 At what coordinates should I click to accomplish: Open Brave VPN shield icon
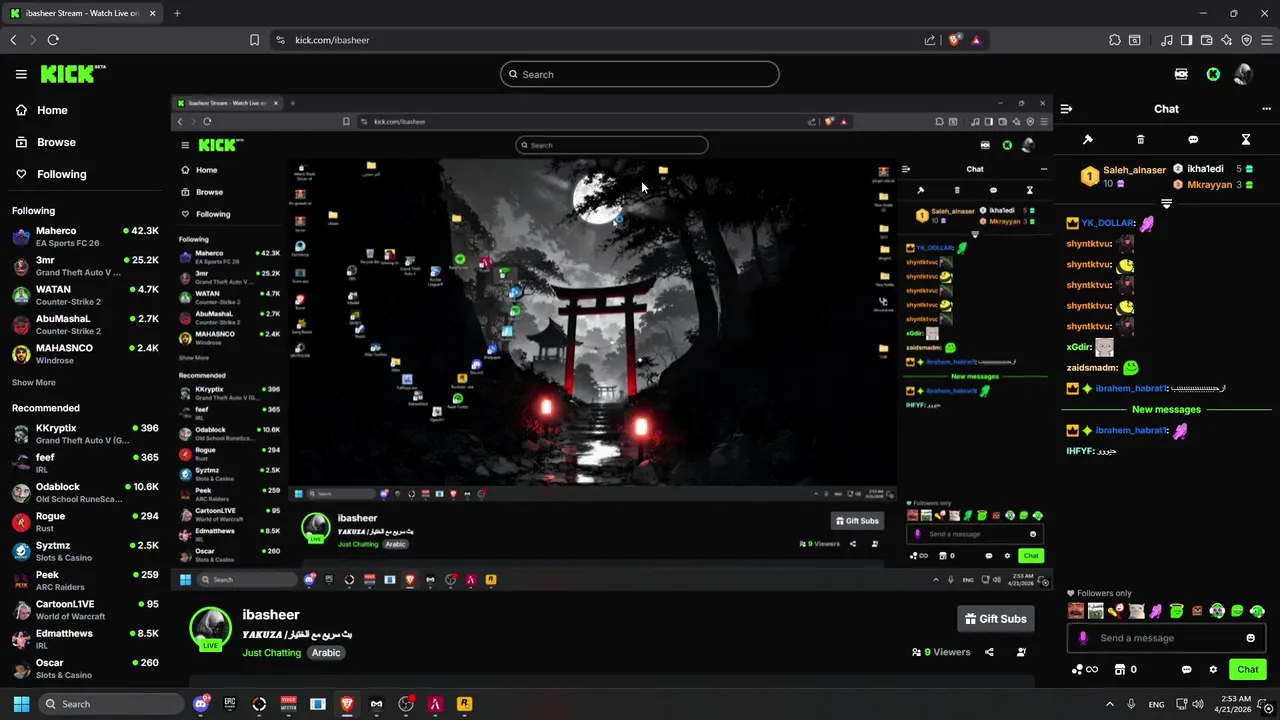point(1247,40)
